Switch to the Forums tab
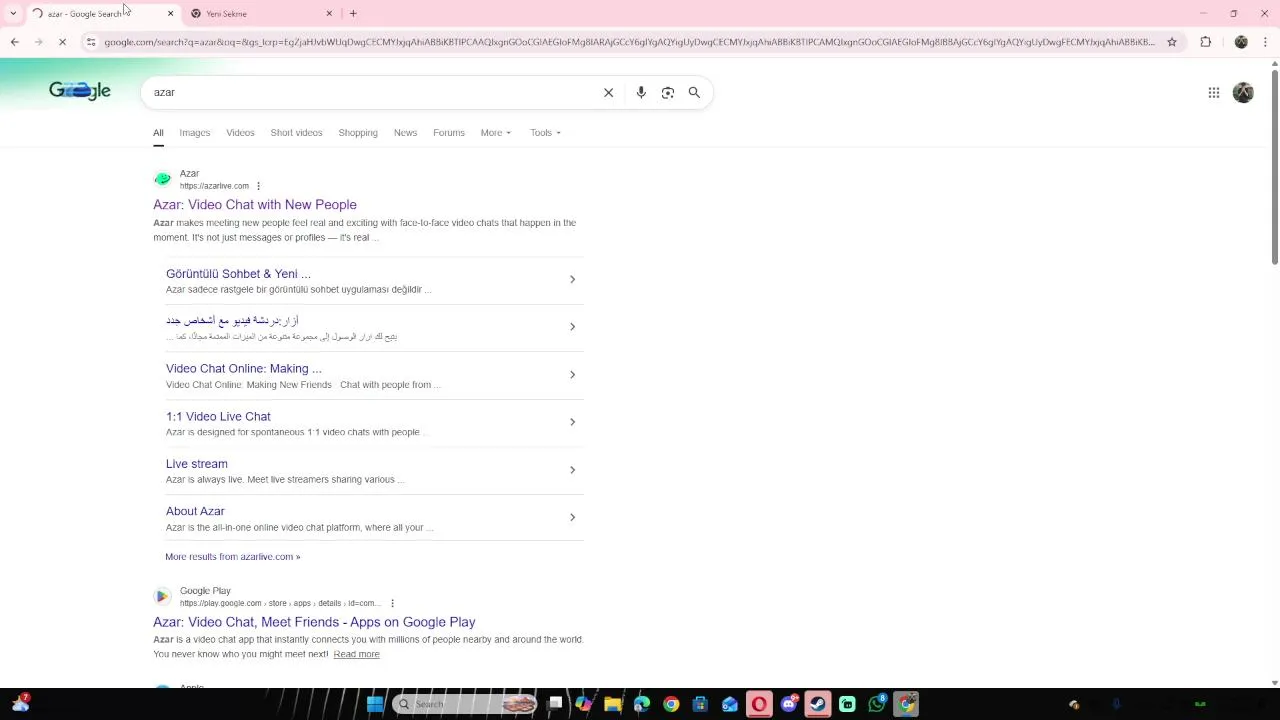1280x720 pixels. (449, 132)
